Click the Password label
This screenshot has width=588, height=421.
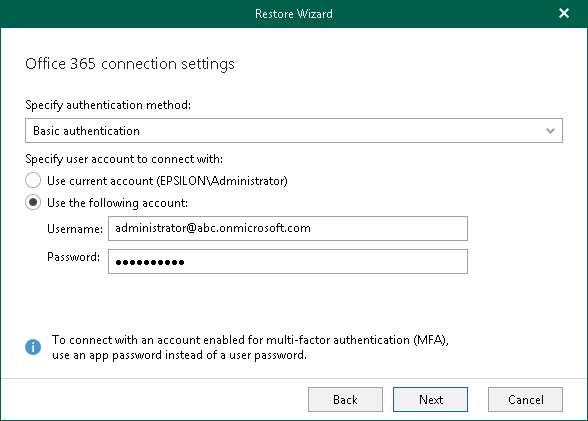point(74,257)
